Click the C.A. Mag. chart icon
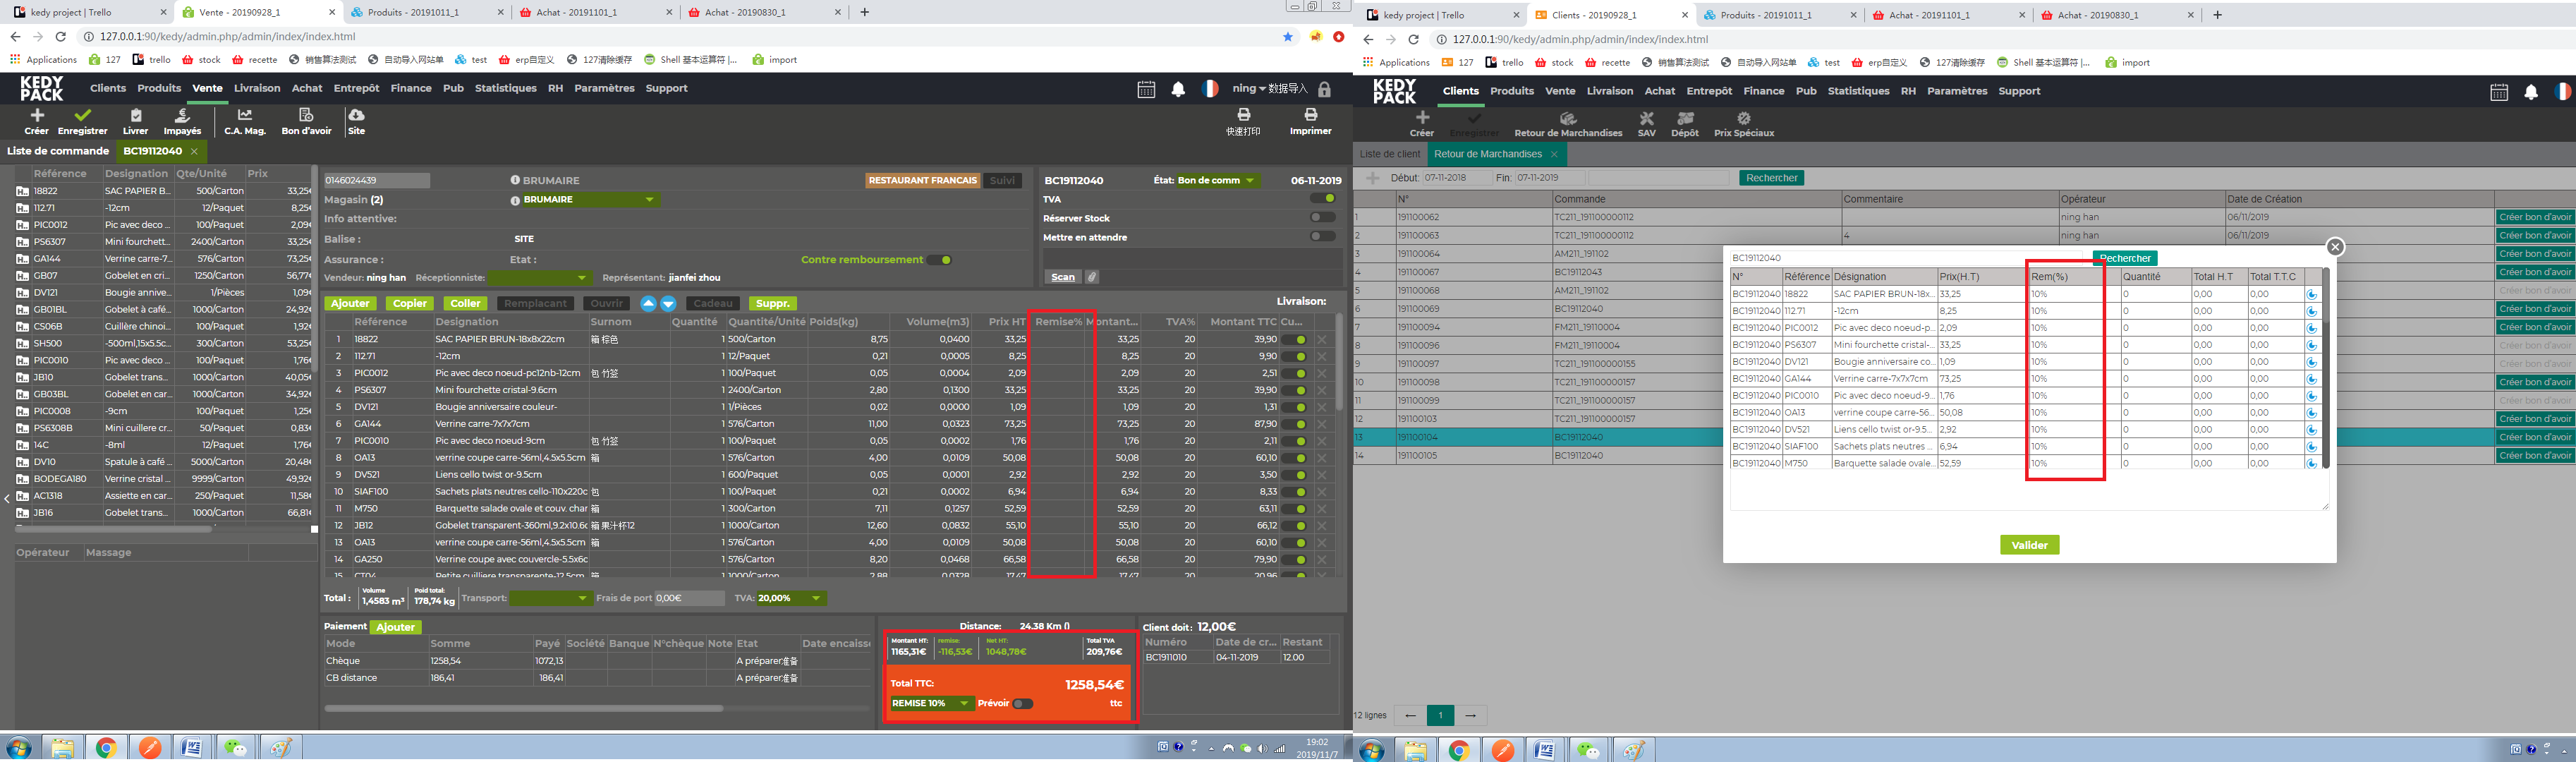 coord(245,116)
